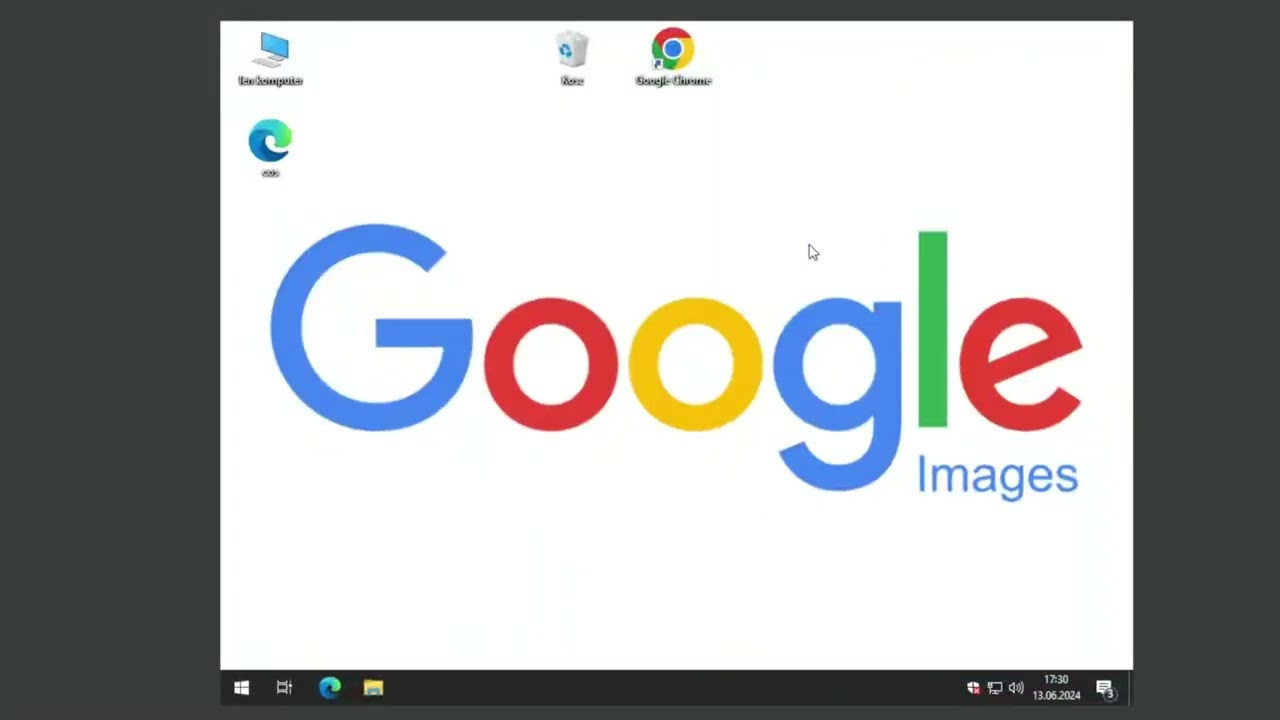
Task: Launch Microsoft Edge from the taskbar
Action: (x=329, y=688)
